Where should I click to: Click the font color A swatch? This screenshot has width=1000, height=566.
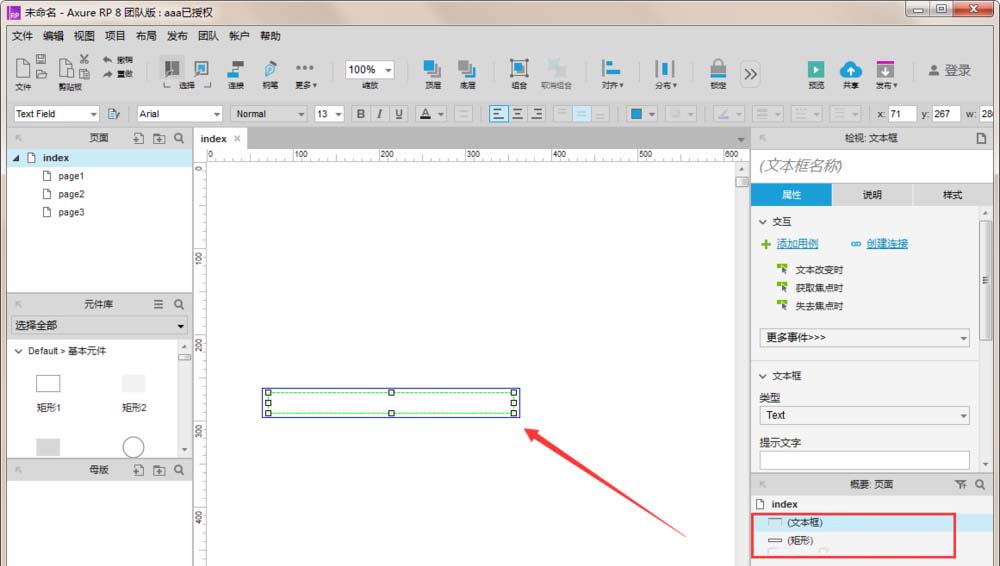tap(425, 114)
